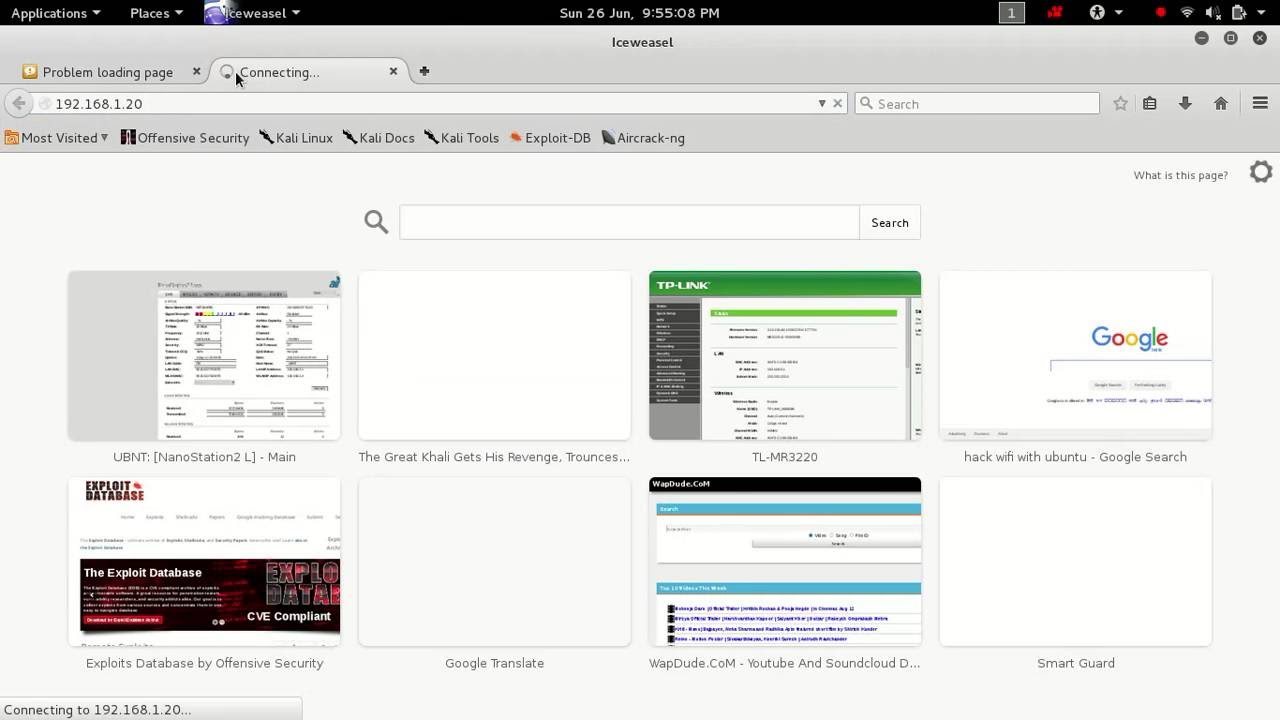Switch to the Problem loading page tab
The height and width of the screenshot is (720, 1280).
click(108, 72)
